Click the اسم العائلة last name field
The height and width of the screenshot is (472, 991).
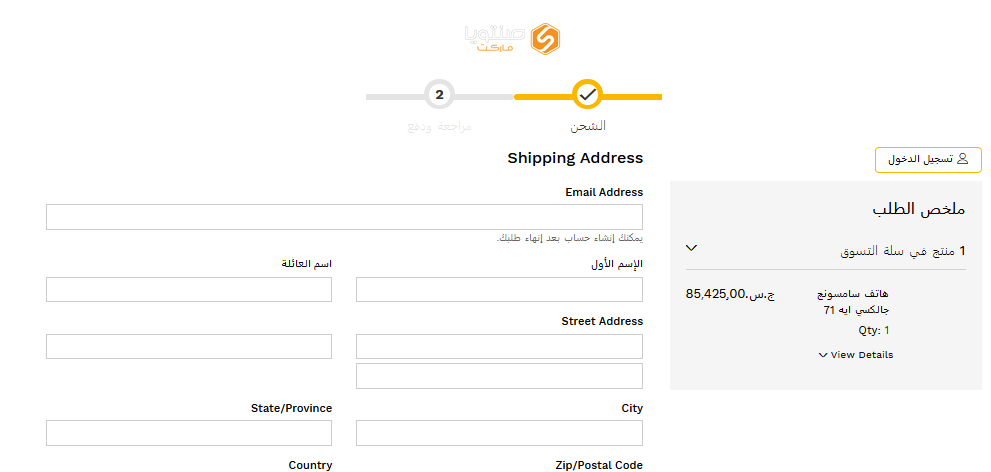point(189,289)
